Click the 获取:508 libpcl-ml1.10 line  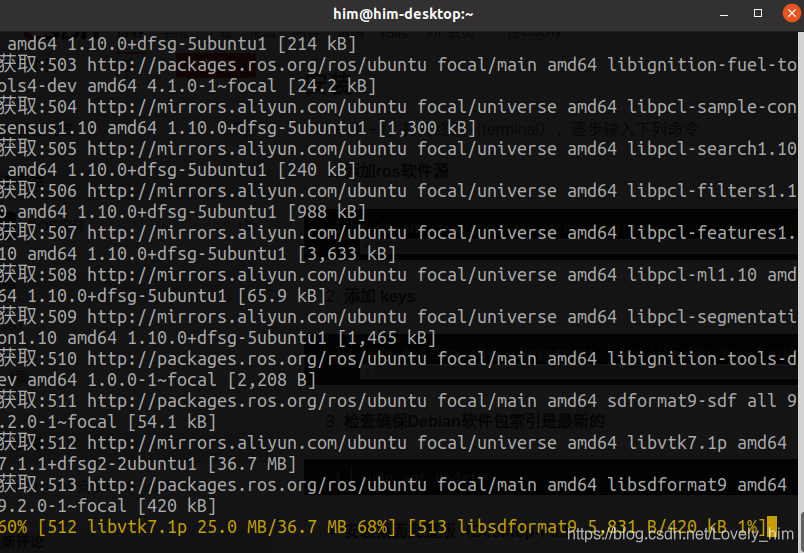pyautogui.click(x=398, y=275)
